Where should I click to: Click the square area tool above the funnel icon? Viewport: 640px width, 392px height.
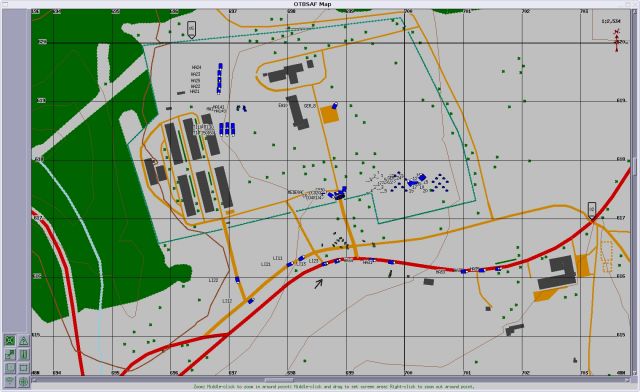coord(10,368)
